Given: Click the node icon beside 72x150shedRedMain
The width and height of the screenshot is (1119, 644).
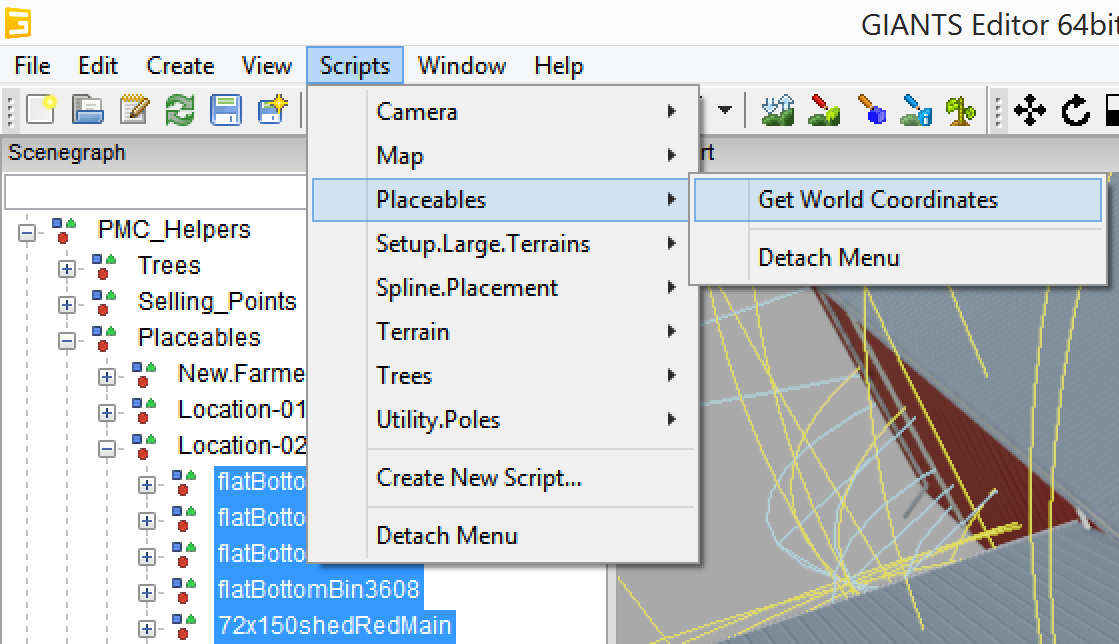Looking at the screenshot, I should click(x=184, y=626).
